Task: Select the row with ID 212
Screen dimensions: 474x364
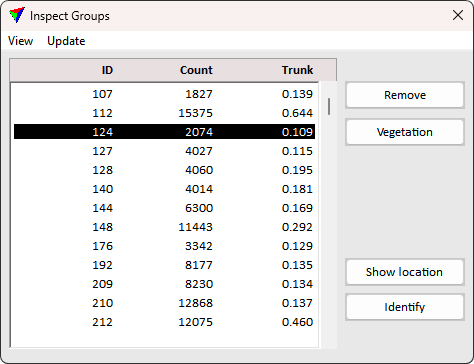Action: click(164, 322)
